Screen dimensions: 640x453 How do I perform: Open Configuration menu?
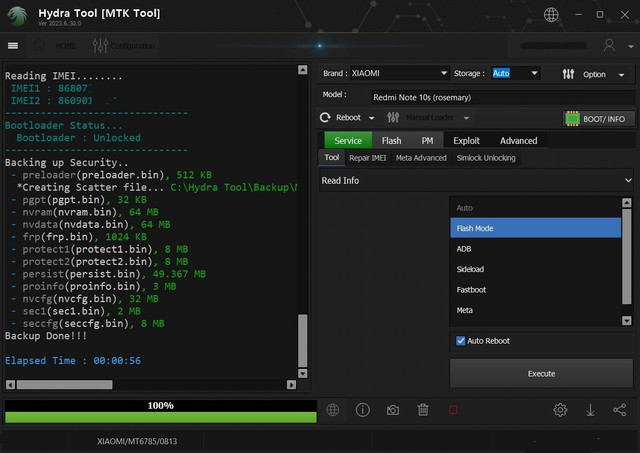tap(132, 46)
